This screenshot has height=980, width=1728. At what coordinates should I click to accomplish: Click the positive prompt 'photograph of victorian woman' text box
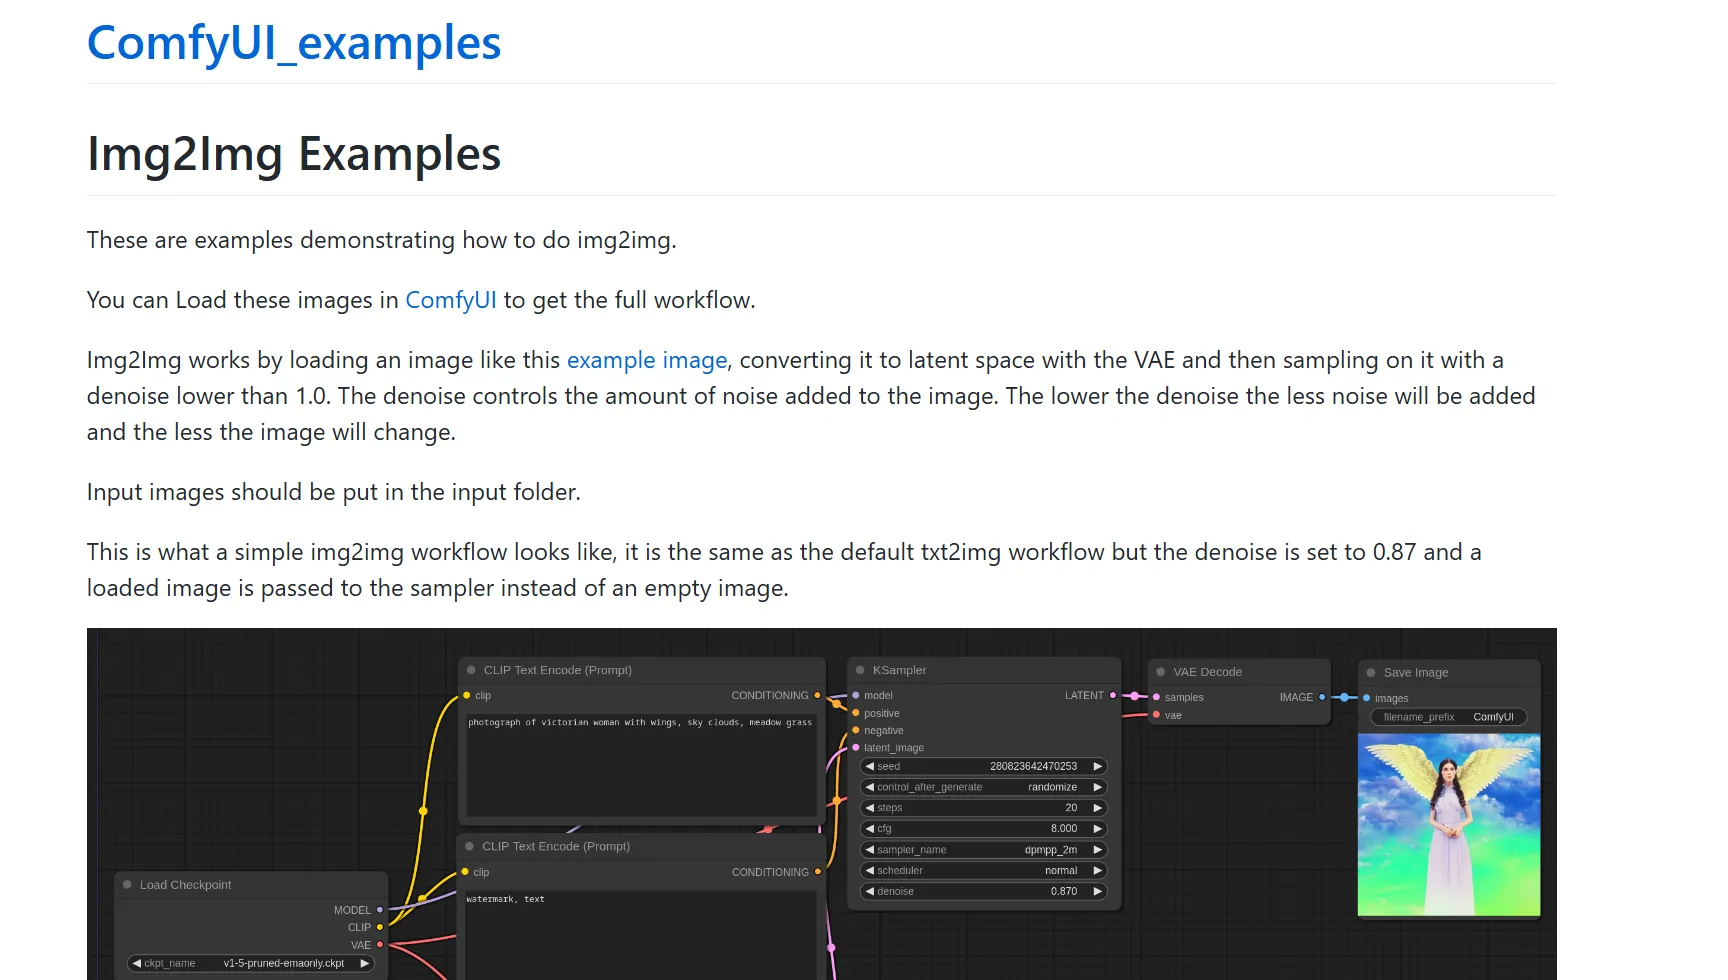[x=641, y=765]
